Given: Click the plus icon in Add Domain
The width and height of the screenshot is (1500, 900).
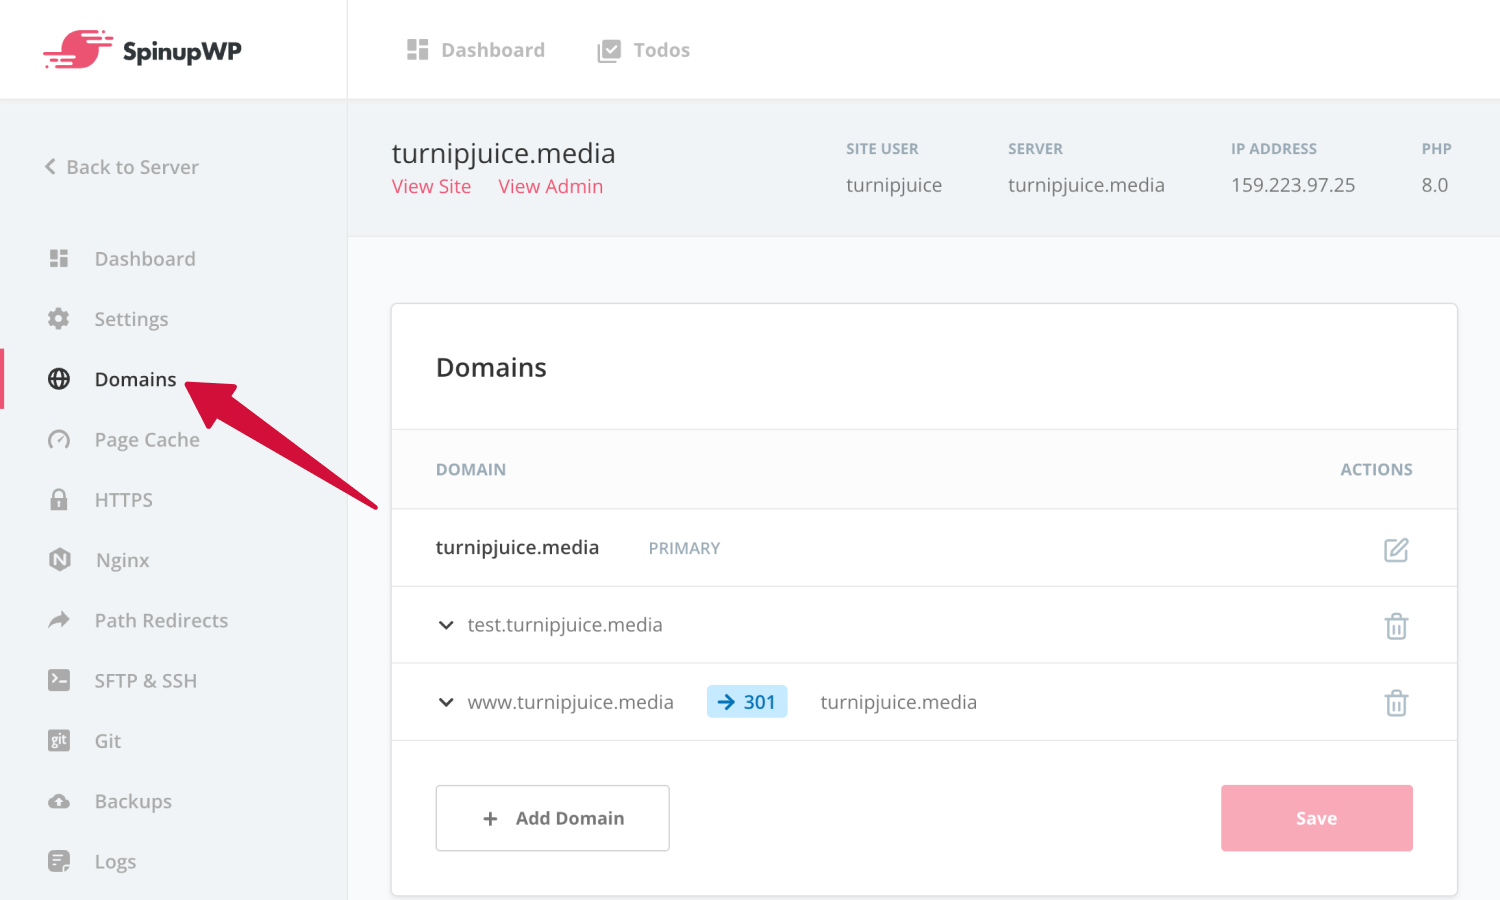Looking at the screenshot, I should pyautogui.click(x=490, y=819).
